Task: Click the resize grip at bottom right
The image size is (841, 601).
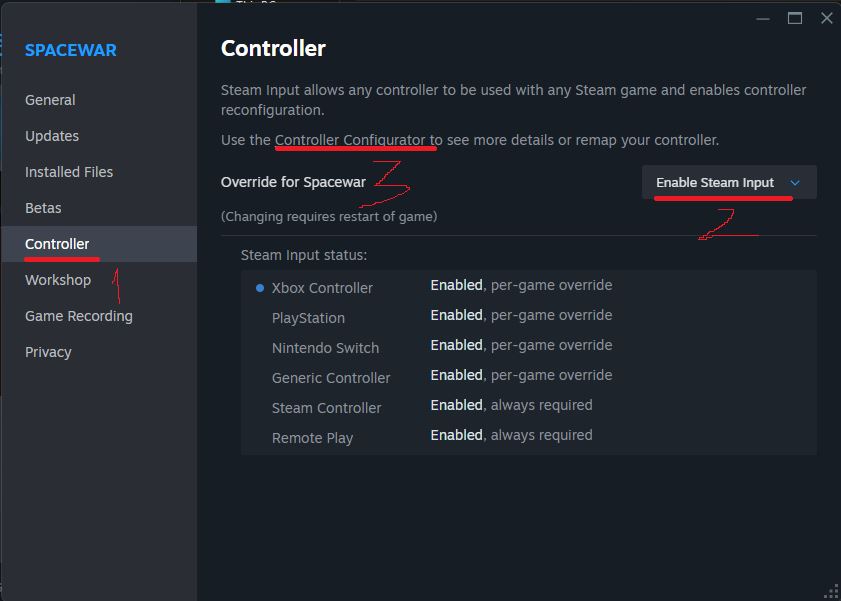Action: [x=832, y=592]
